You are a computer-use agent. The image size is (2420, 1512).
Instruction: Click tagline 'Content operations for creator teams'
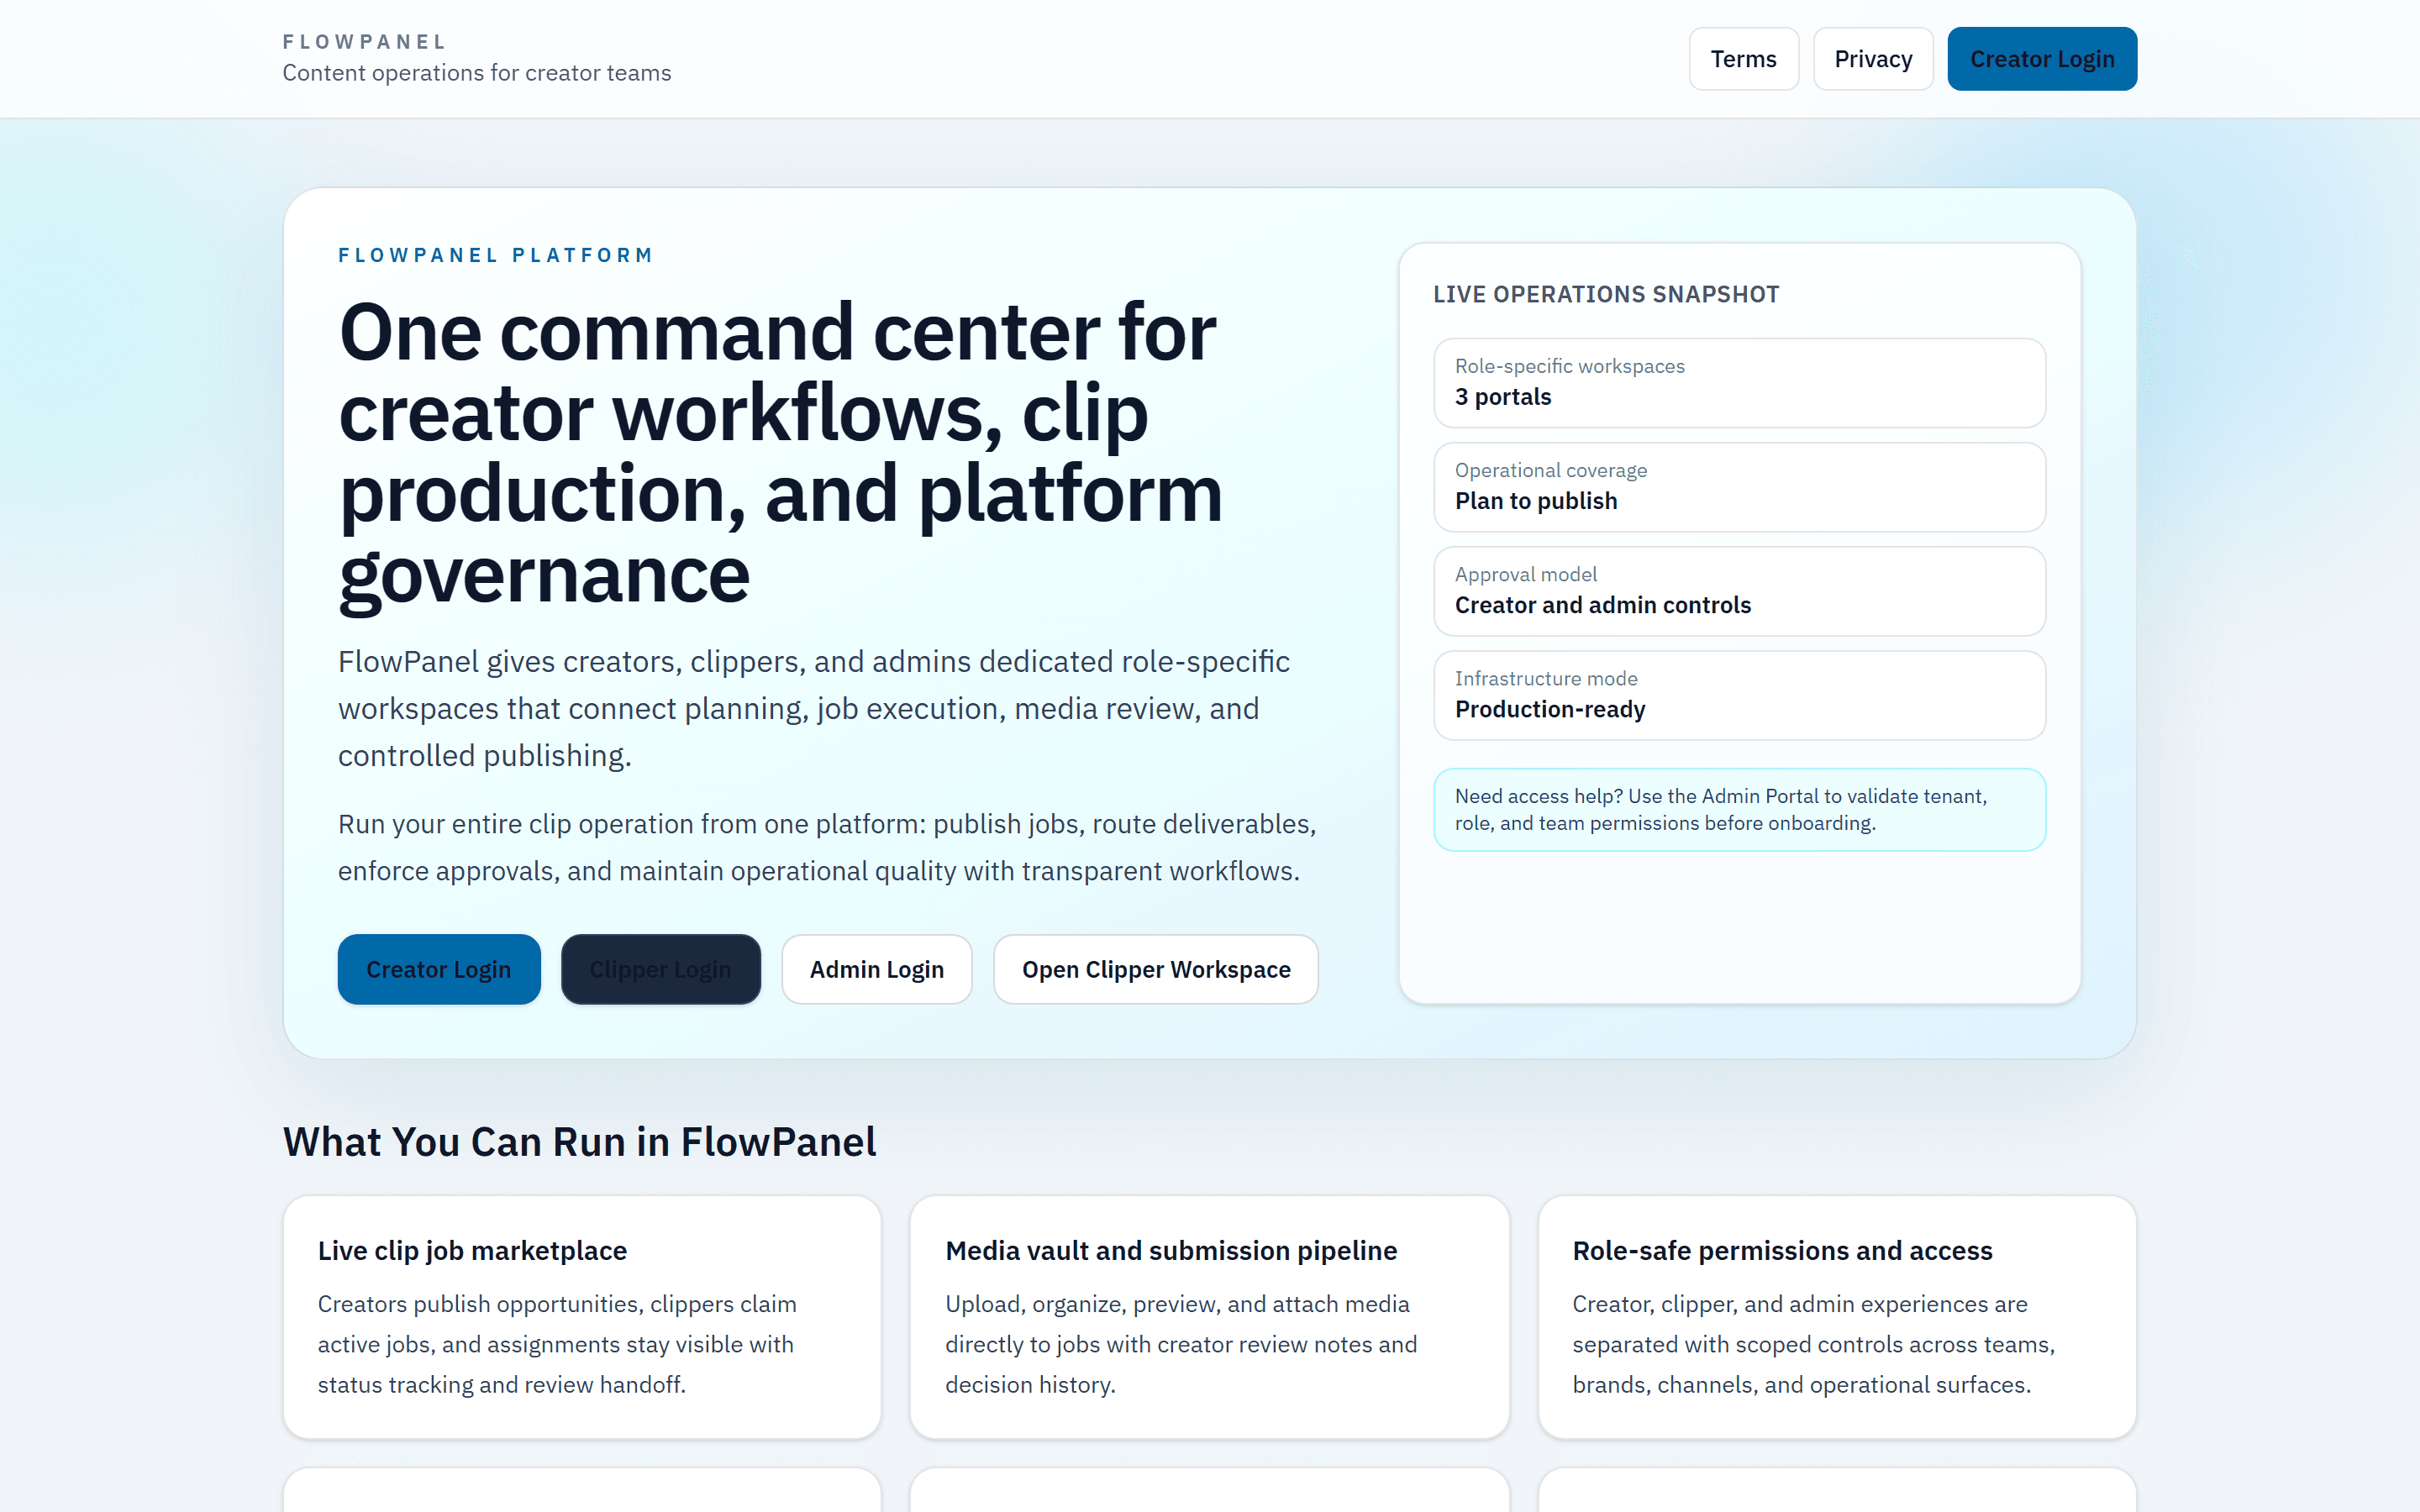click(x=477, y=73)
